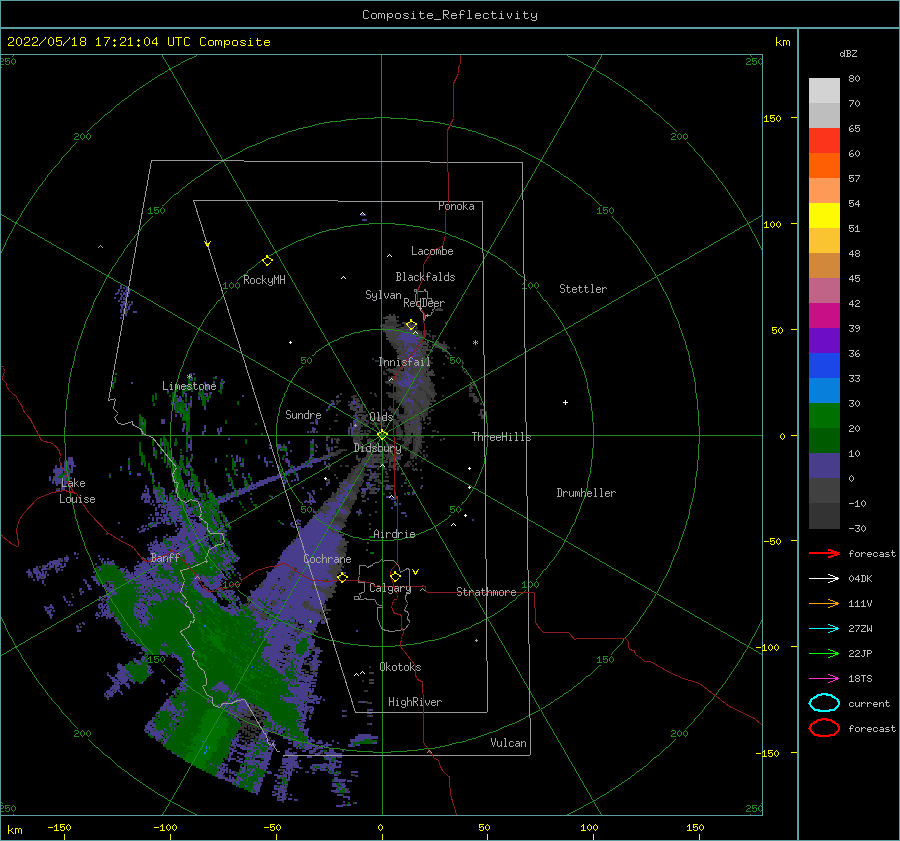Click the green 22JP arrow icon

click(x=824, y=653)
